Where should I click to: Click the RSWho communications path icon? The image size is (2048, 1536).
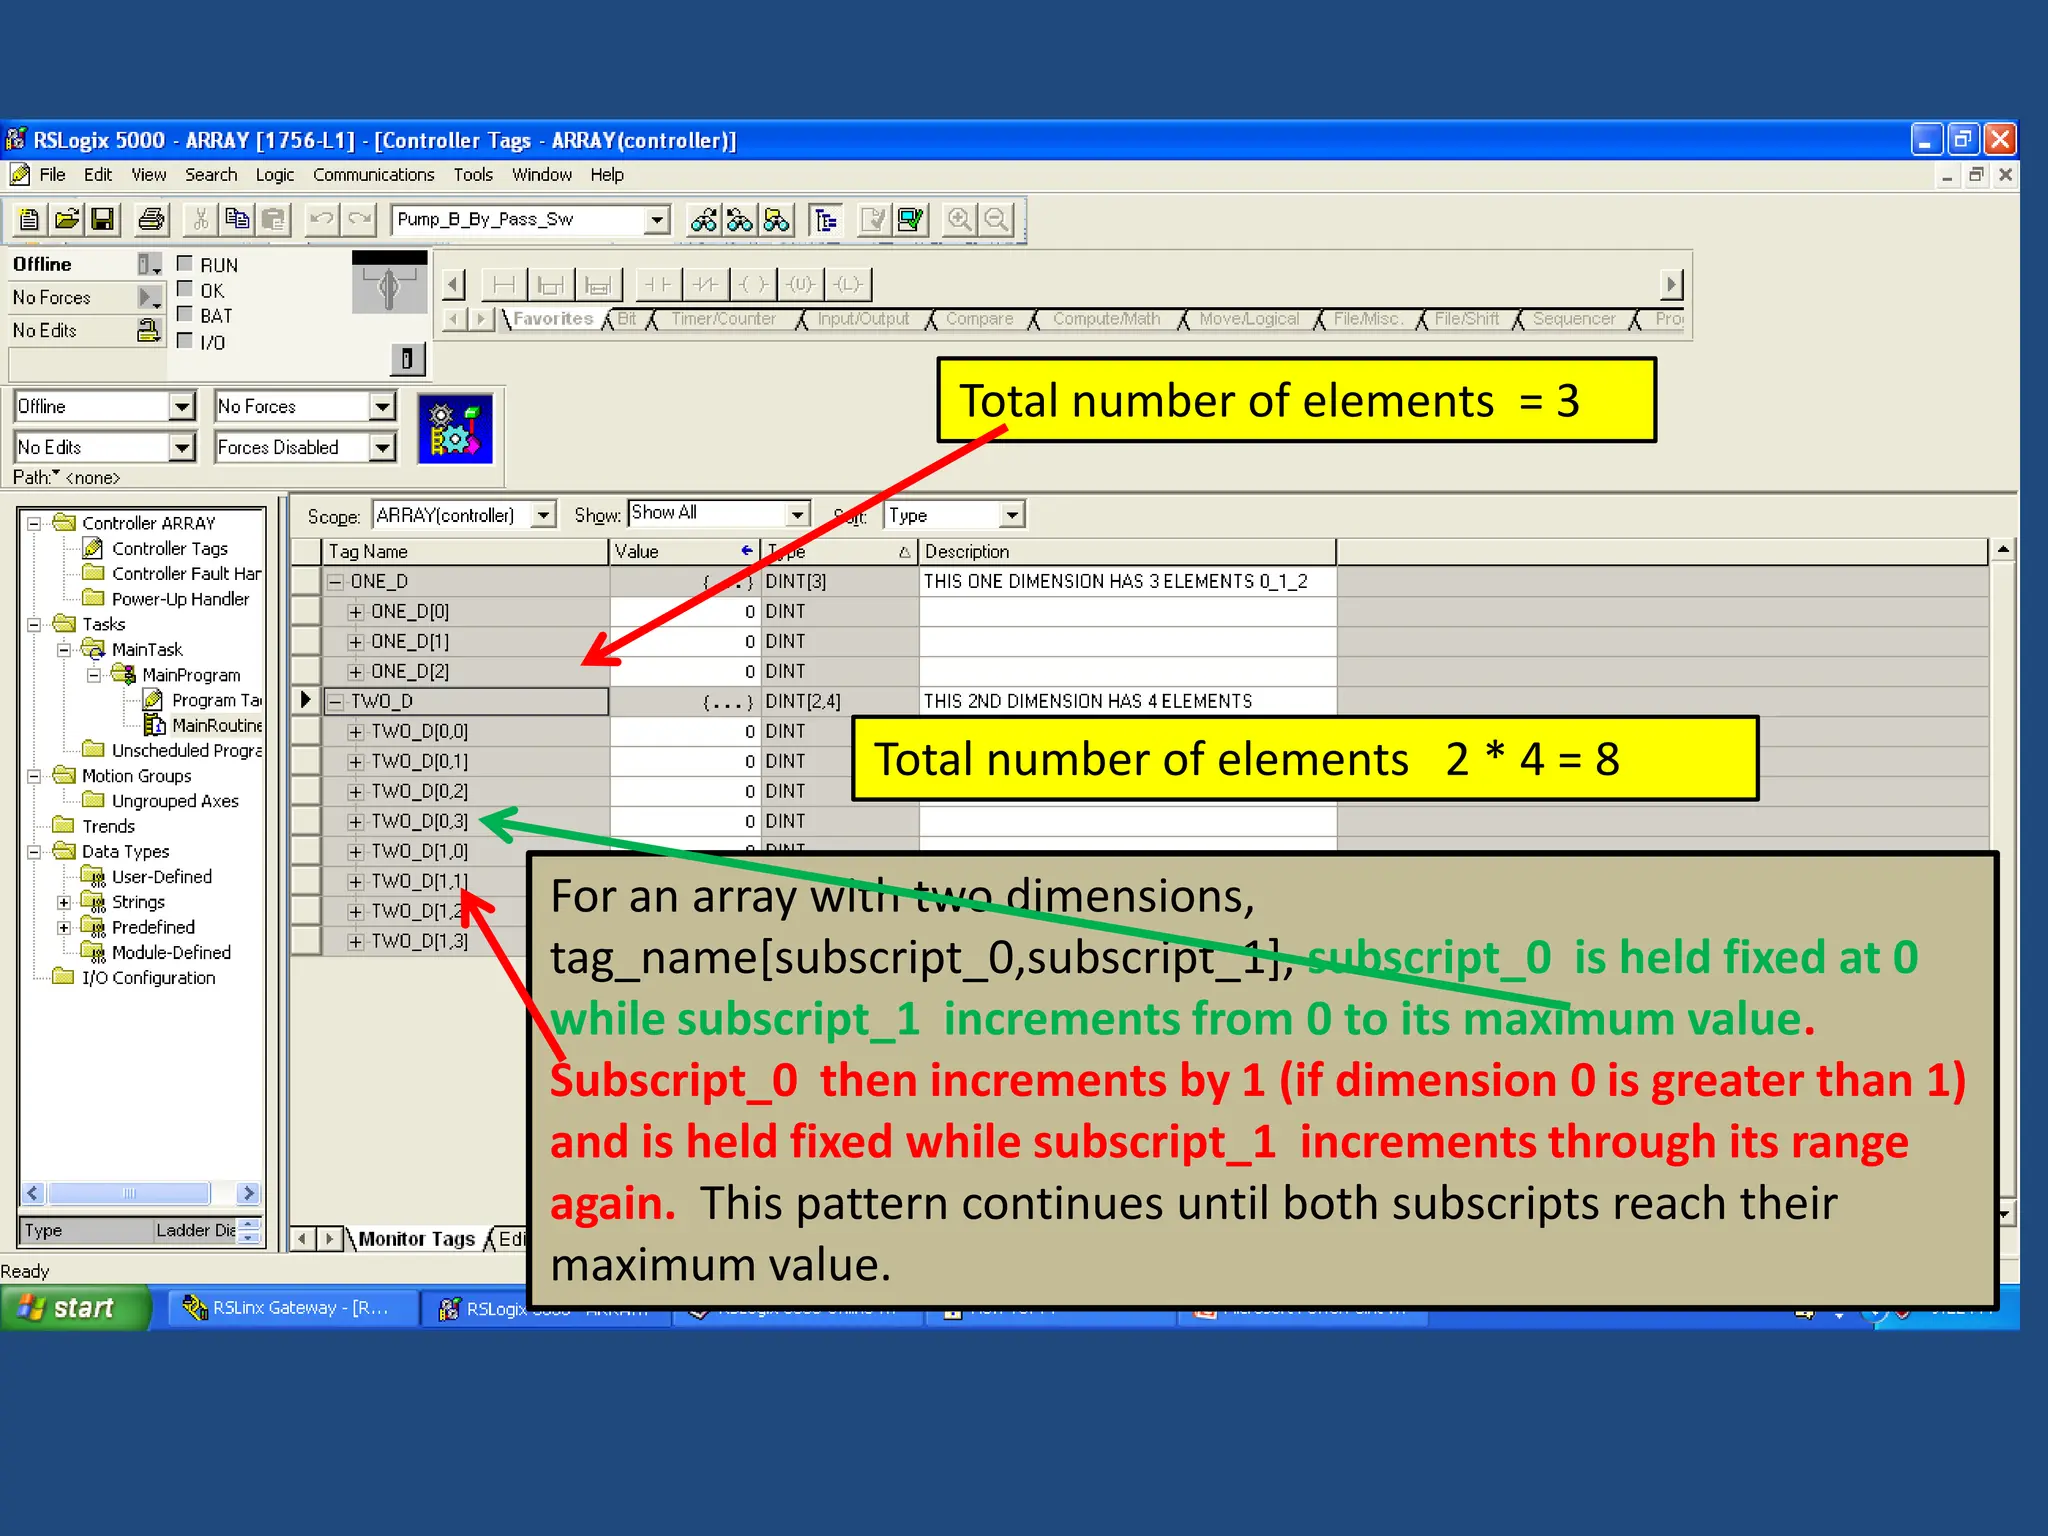(x=456, y=429)
